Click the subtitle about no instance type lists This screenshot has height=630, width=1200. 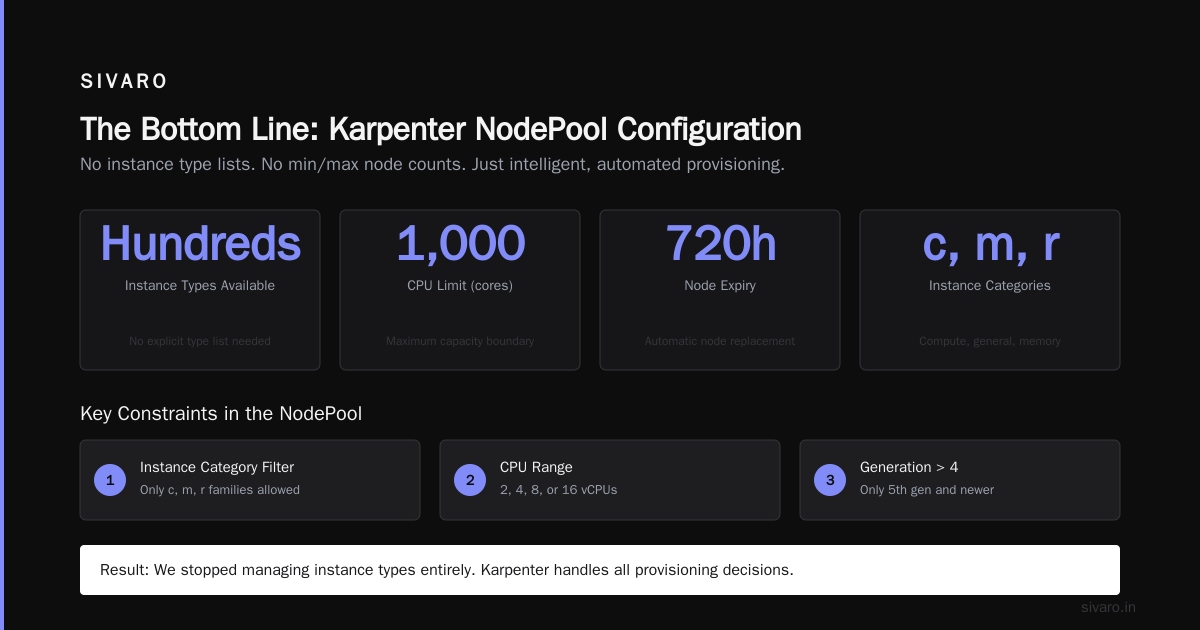pos(432,165)
